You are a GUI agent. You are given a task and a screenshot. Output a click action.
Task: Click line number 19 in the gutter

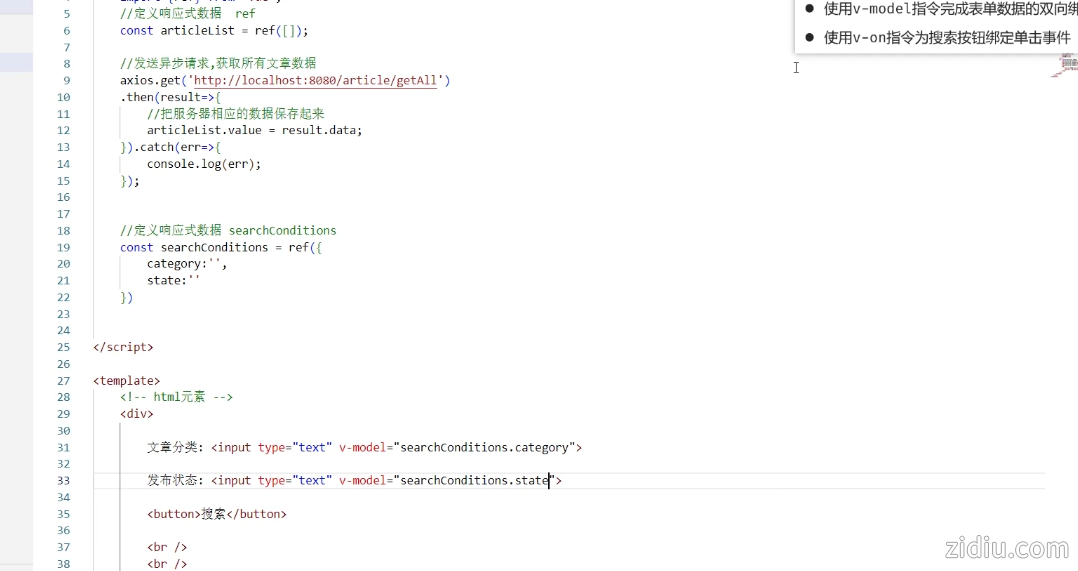64,247
